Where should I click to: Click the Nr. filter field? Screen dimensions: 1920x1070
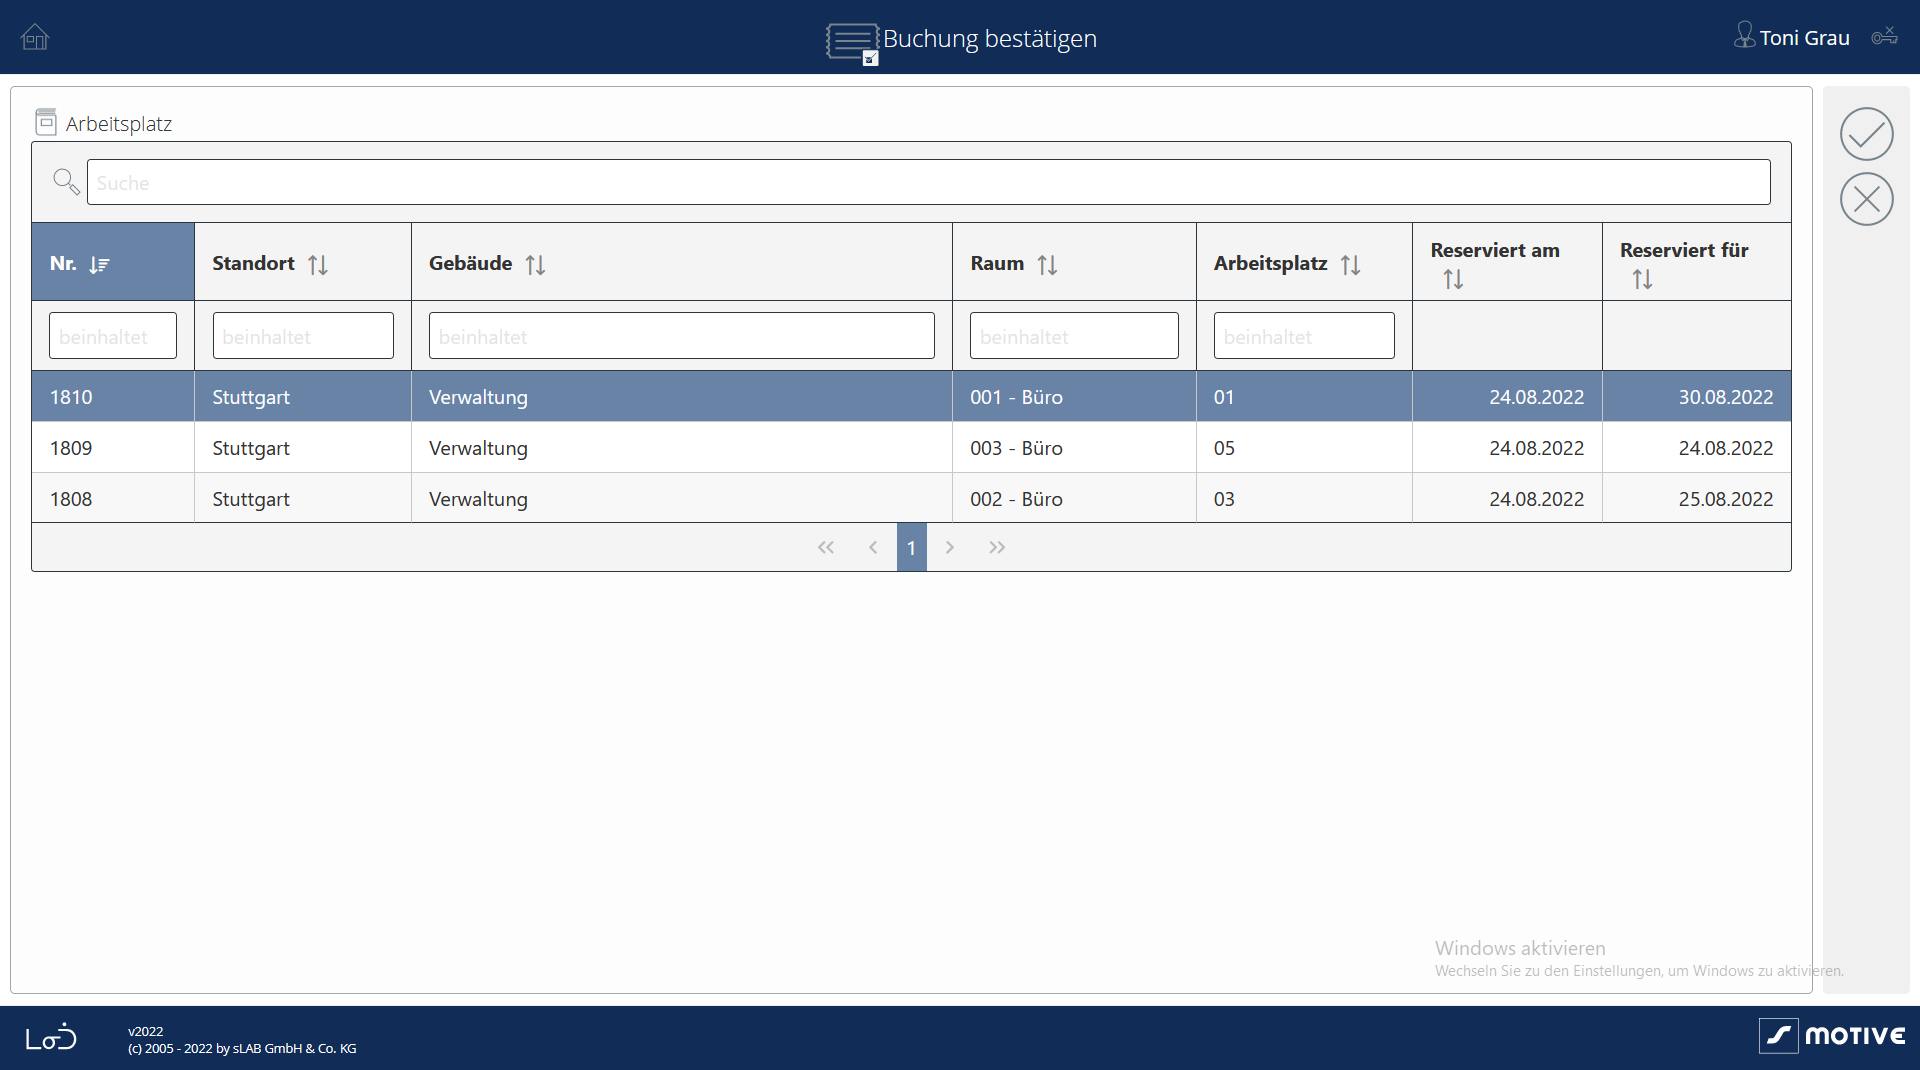[x=113, y=336]
